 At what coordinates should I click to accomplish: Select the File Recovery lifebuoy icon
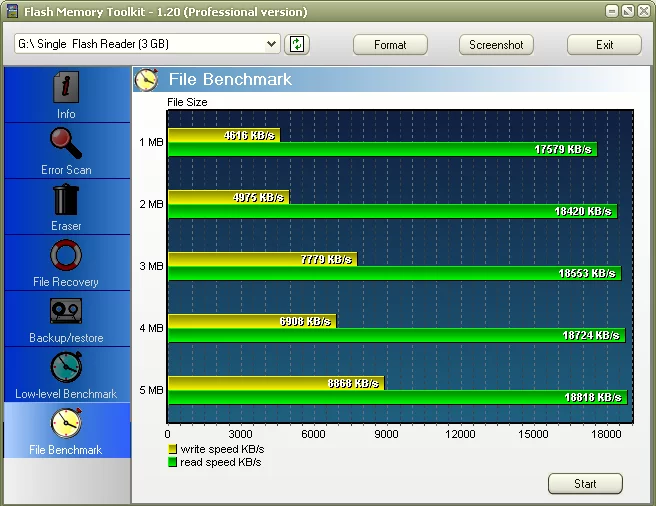tap(66, 255)
